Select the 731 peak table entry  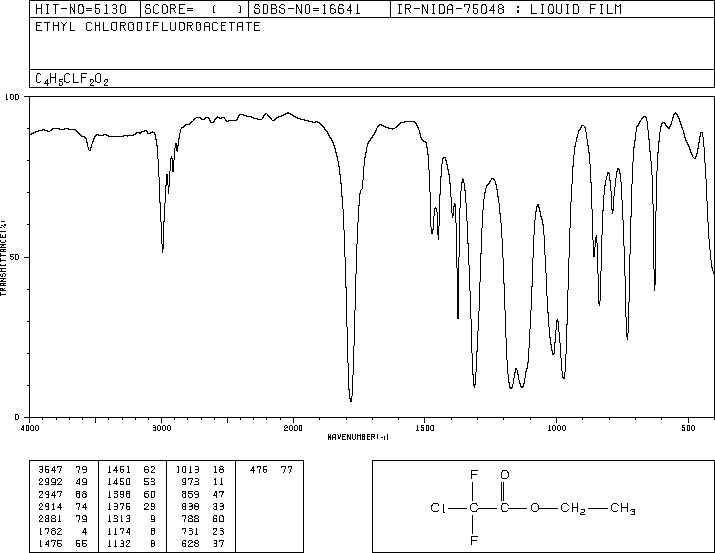[202, 531]
